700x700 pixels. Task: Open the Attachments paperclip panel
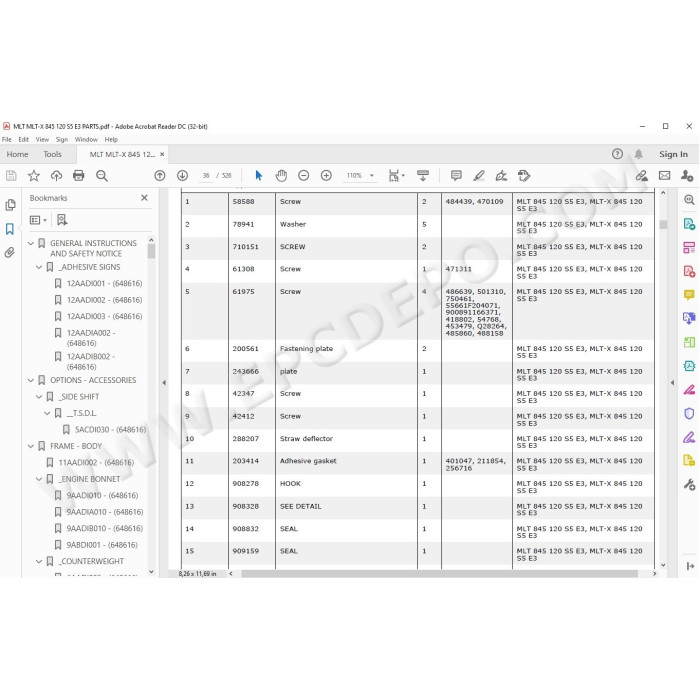[10, 253]
